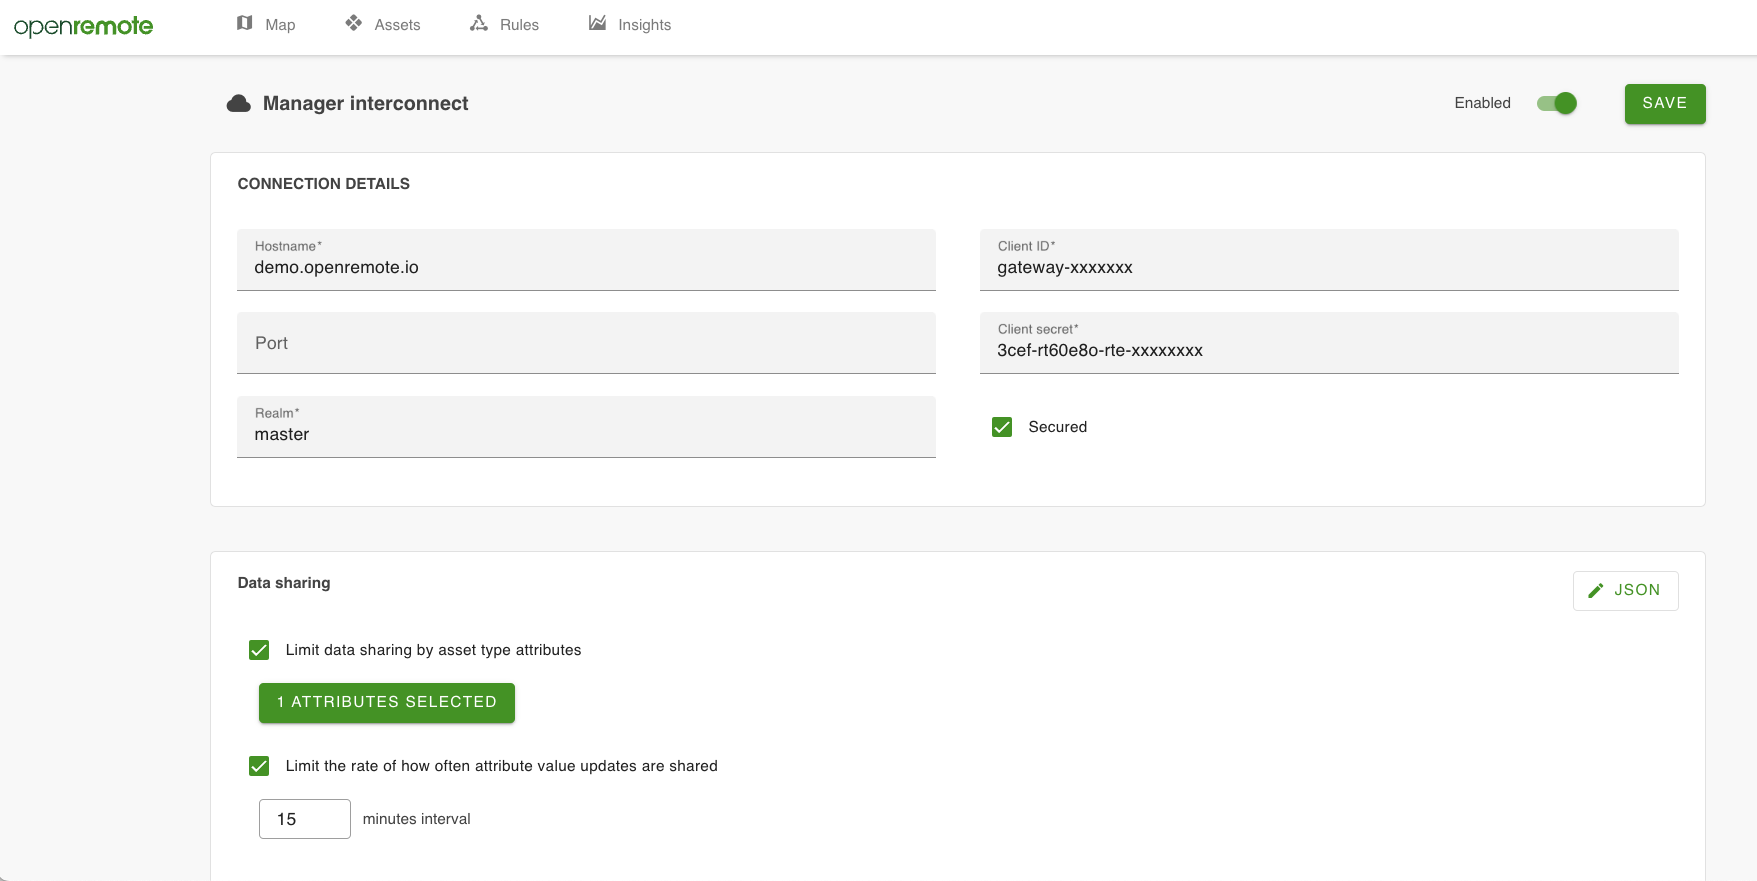Viewport: 1757px width, 881px height.
Task: Open the 1 Attributes Selected button
Action: point(387,703)
